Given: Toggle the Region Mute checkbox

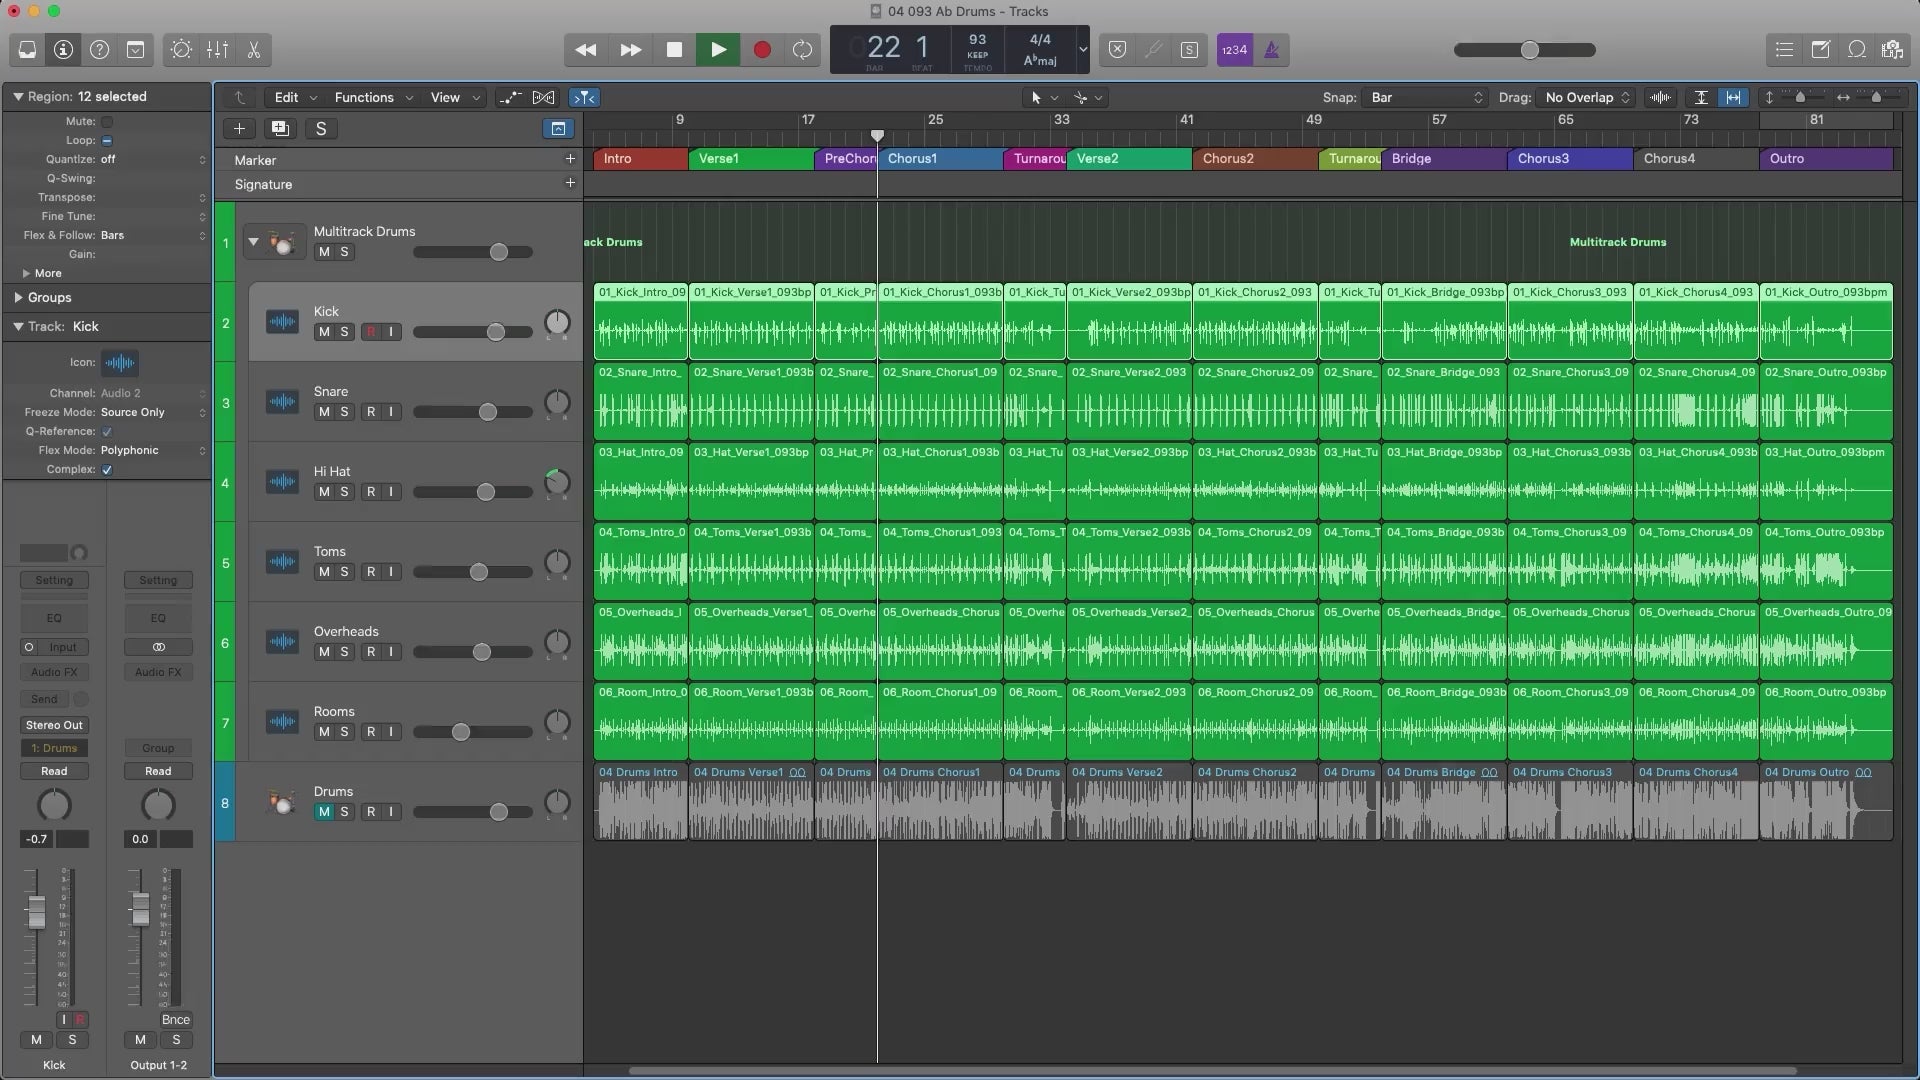Looking at the screenshot, I should click(107, 121).
